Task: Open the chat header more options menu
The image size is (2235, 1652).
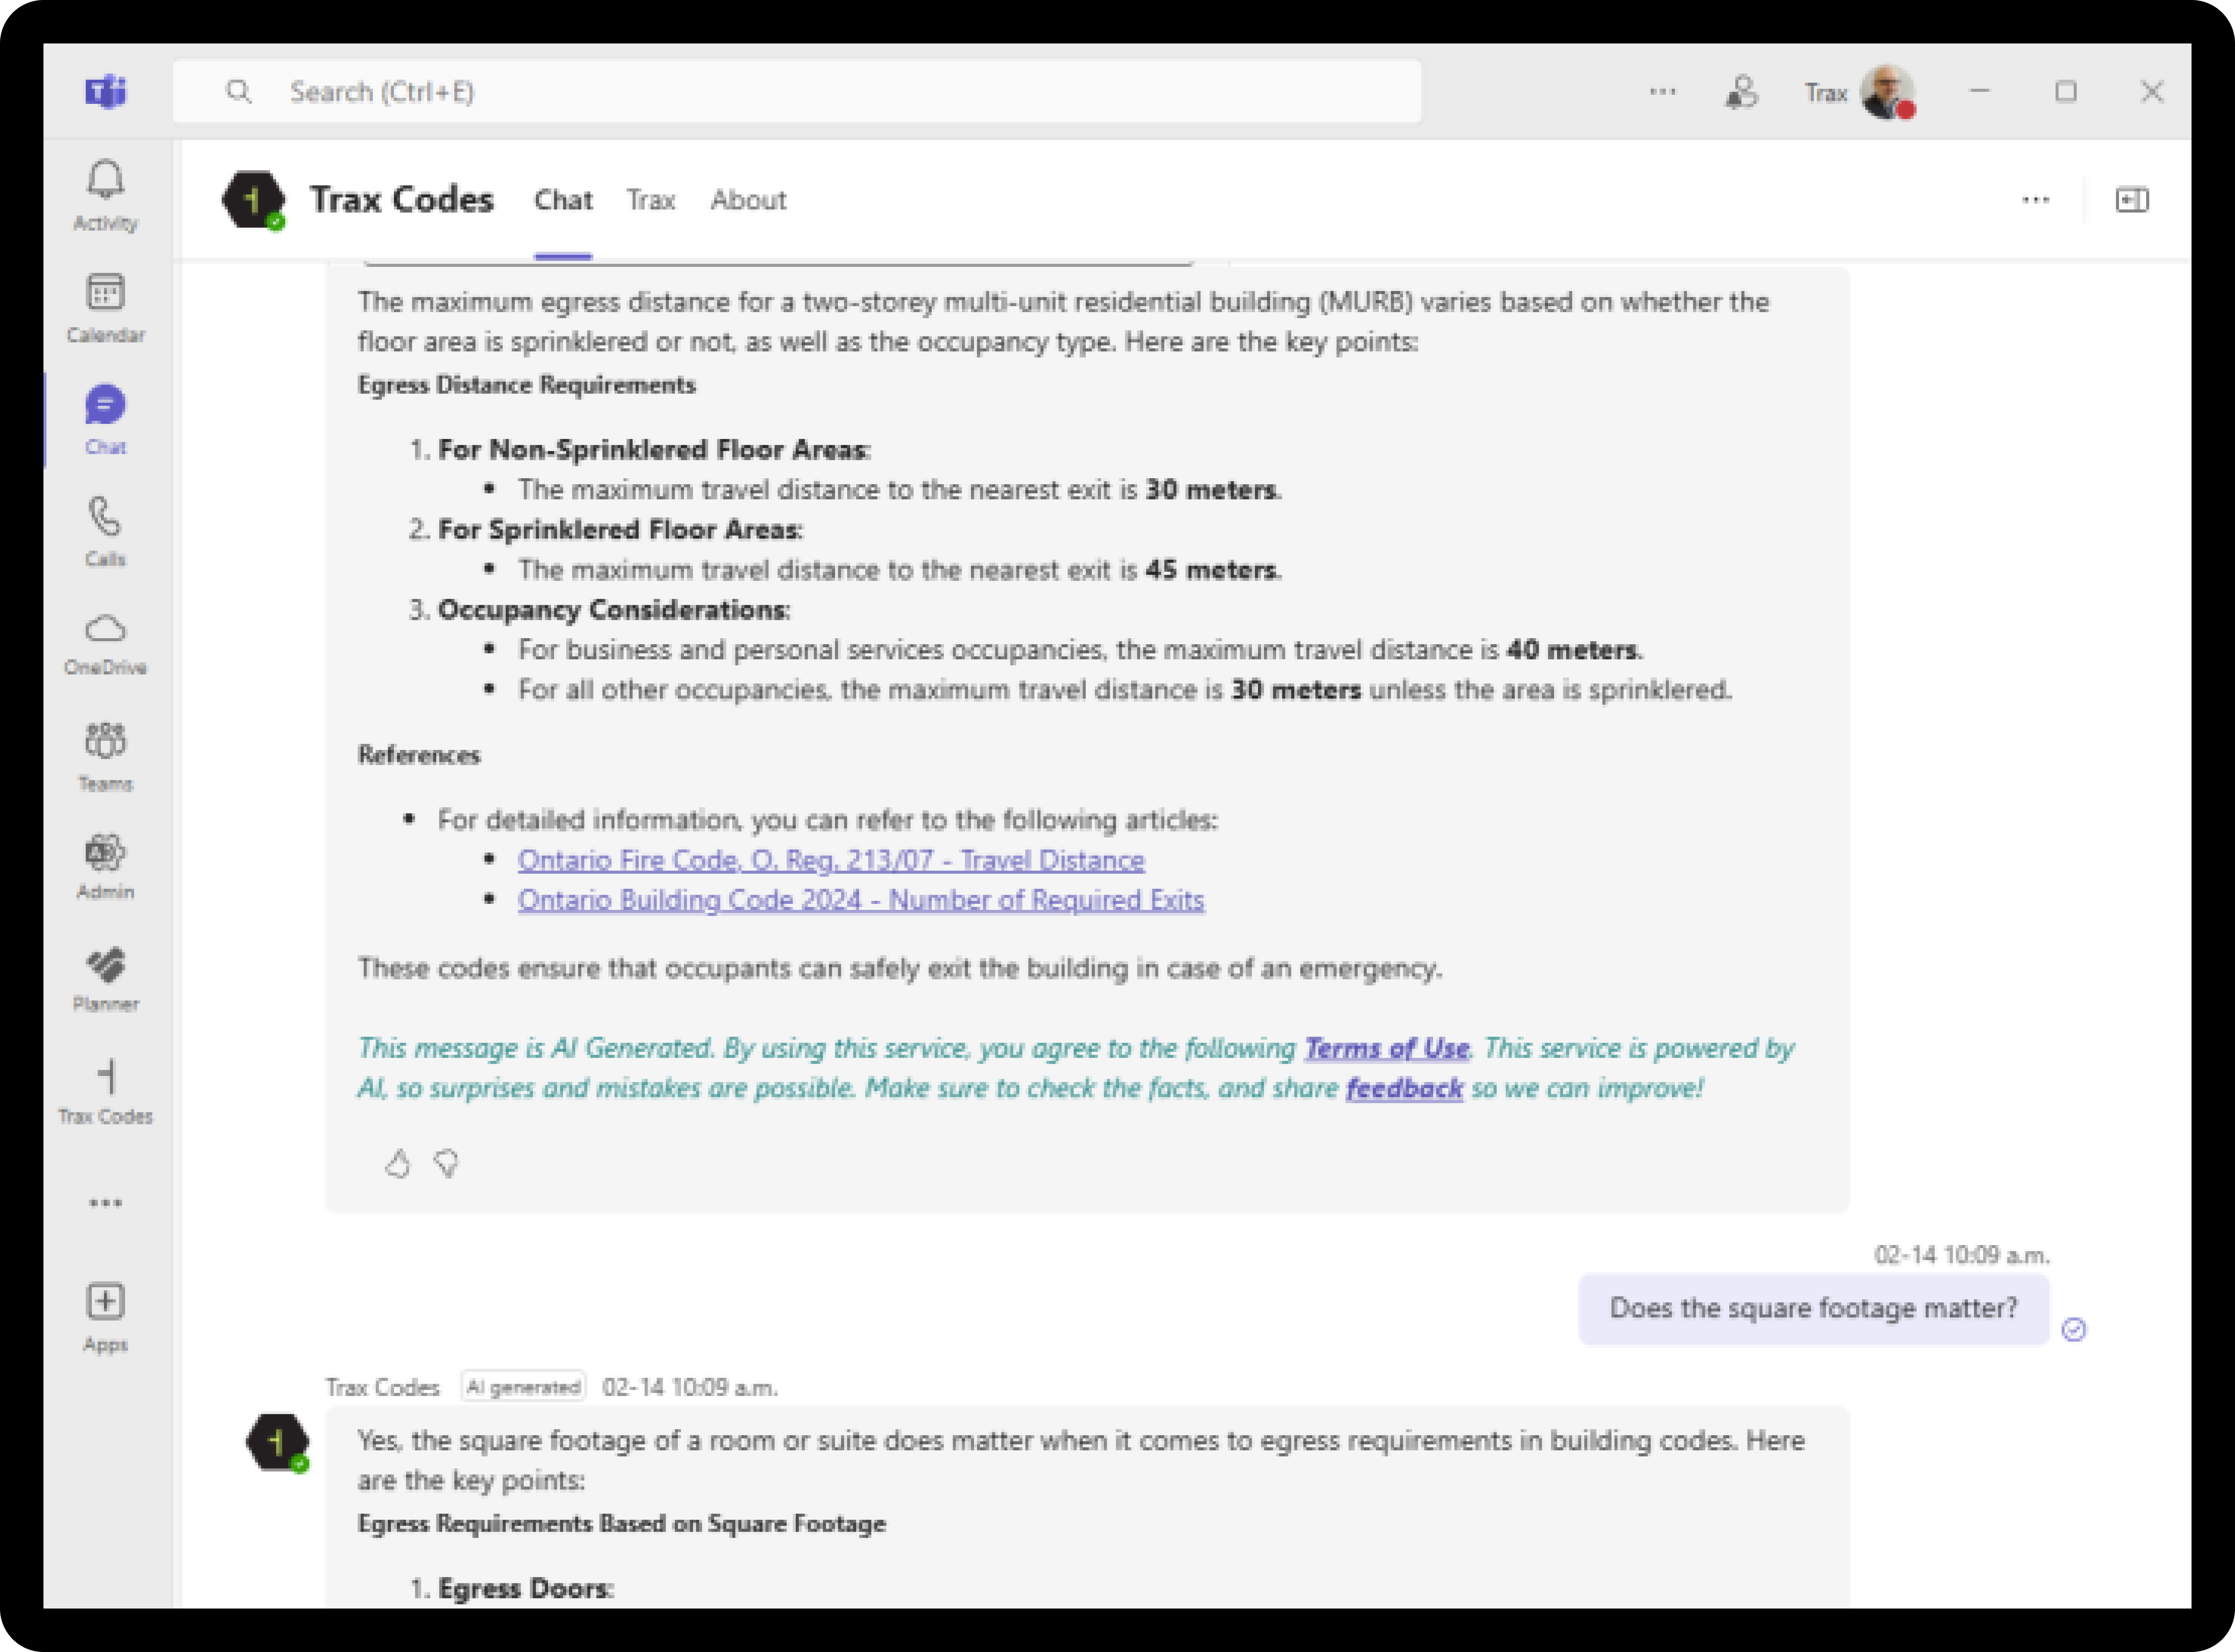Action: pyautogui.click(x=2035, y=200)
